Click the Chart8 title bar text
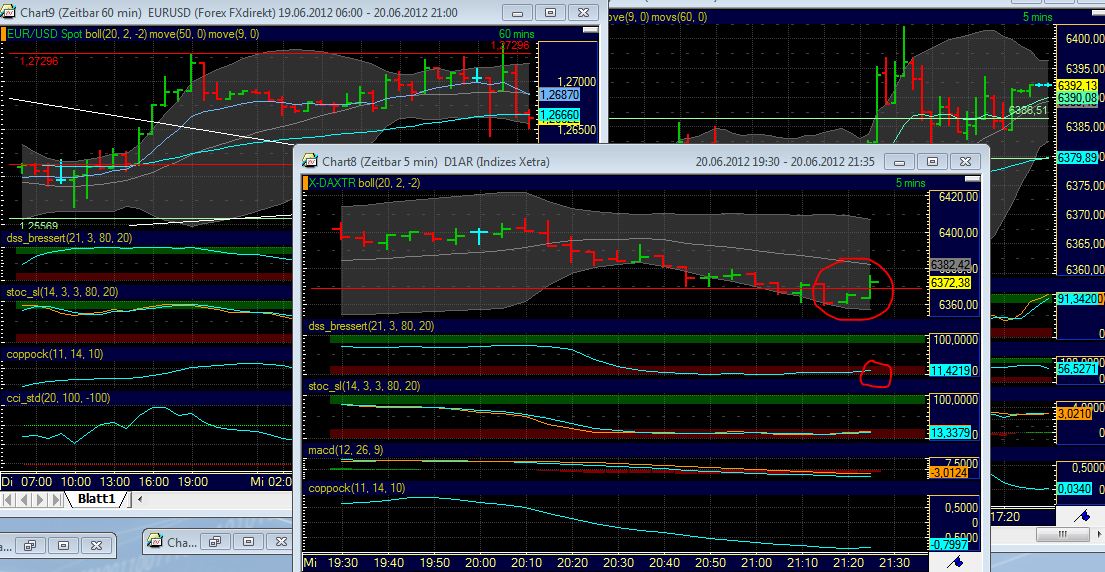The image size is (1105, 572). (436, 161)
